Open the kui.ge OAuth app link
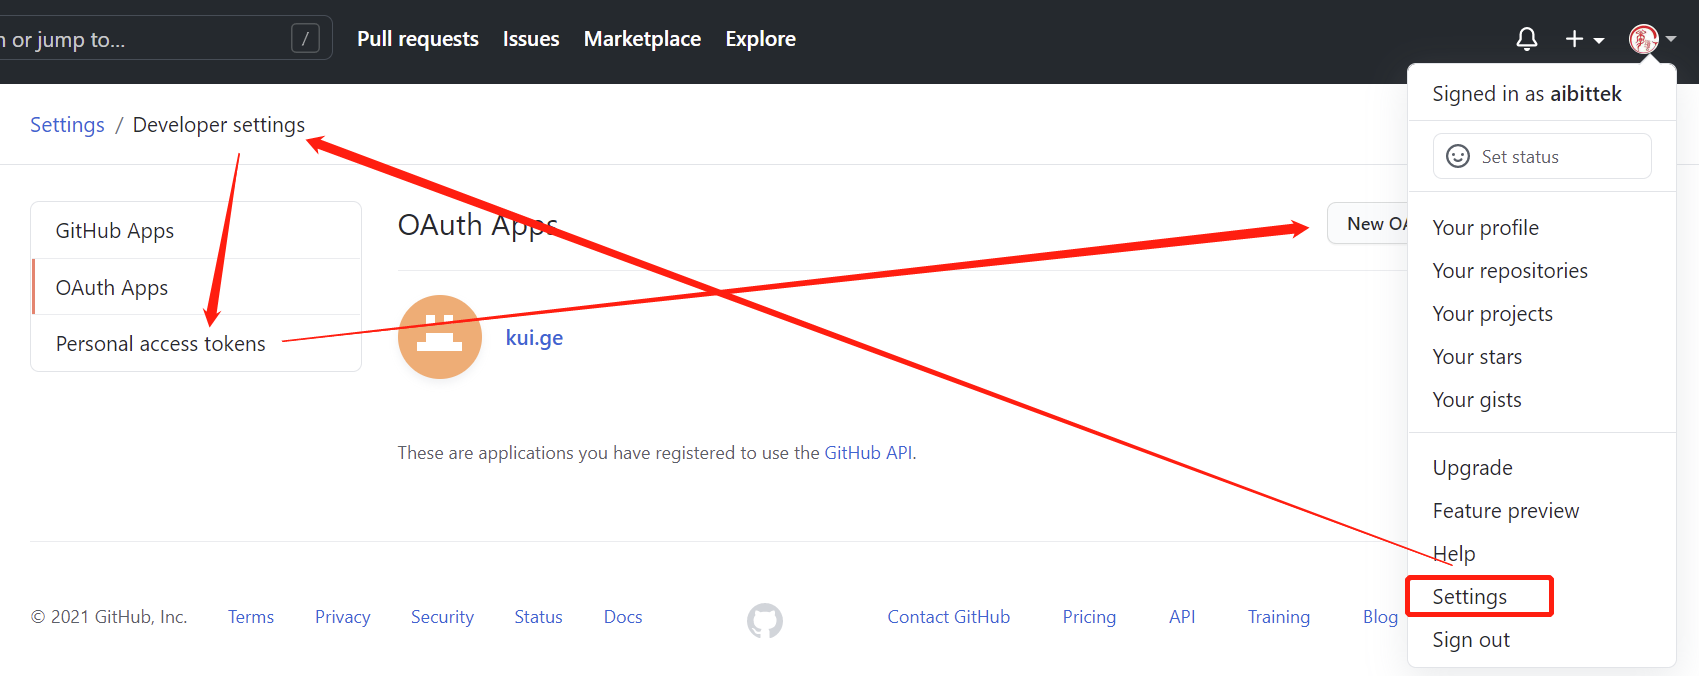Image resolution: width=1699 pixels, height=676 pixels. click(x=534, y=338)
